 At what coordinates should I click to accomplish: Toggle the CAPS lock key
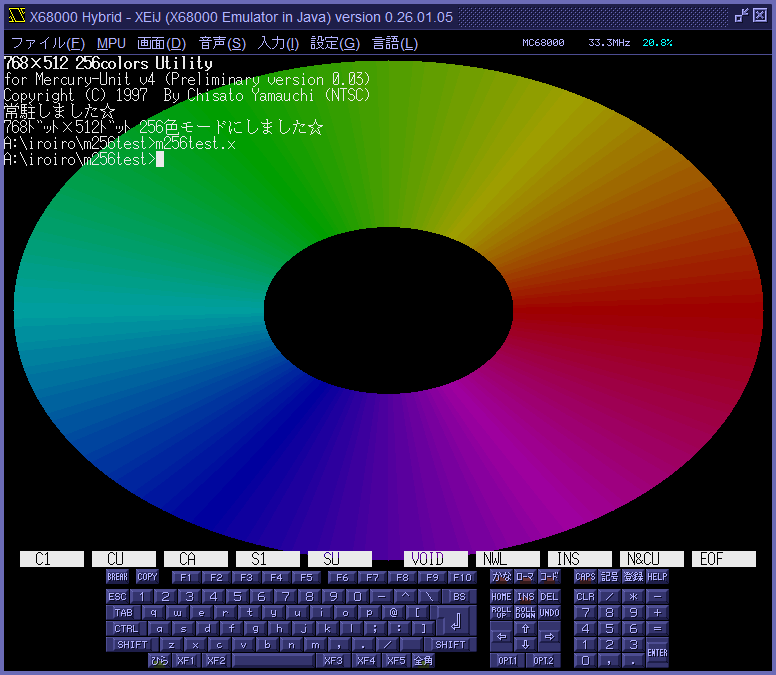pos(585,577)
